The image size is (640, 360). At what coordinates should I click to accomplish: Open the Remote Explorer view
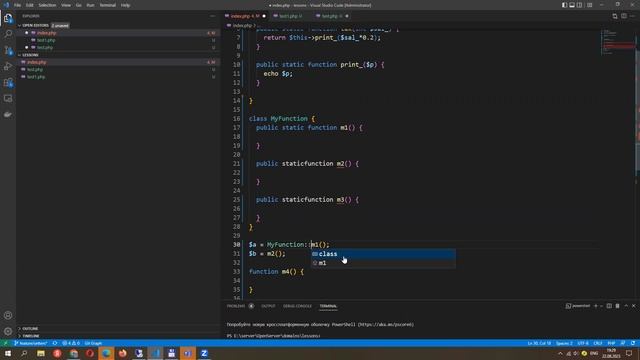click(8, 98)
